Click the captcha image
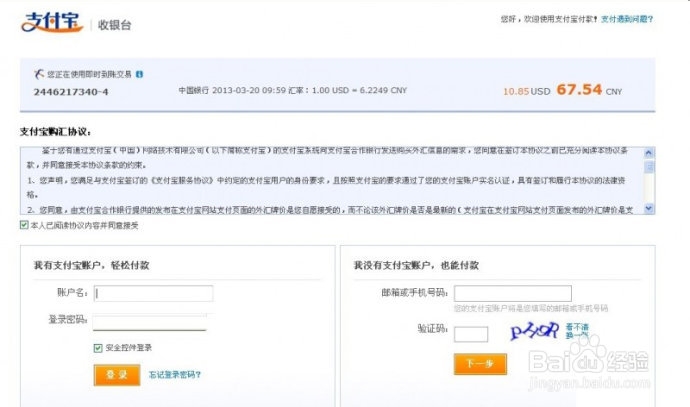This screenshot has width=690, height=407. tap(535, 331)
